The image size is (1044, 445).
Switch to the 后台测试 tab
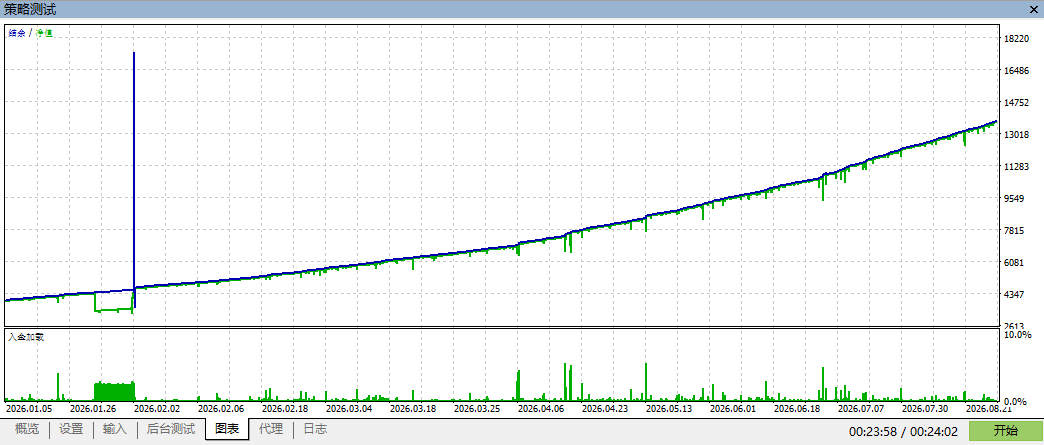pos(170,430)
